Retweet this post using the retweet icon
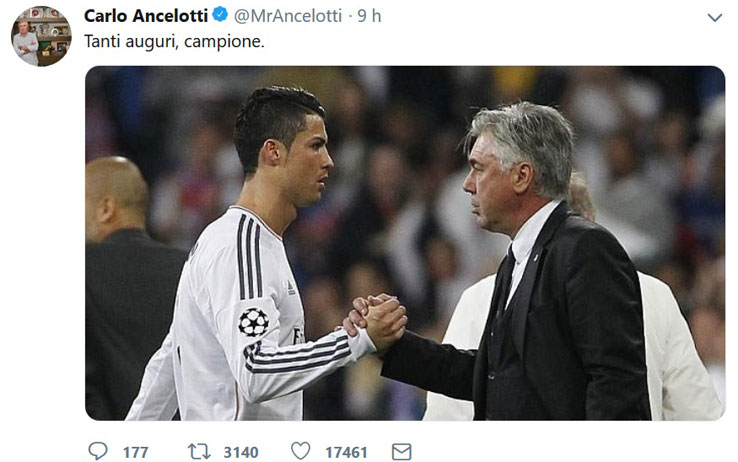This screenshot has width=738, height=462. [x=199, y=452]
